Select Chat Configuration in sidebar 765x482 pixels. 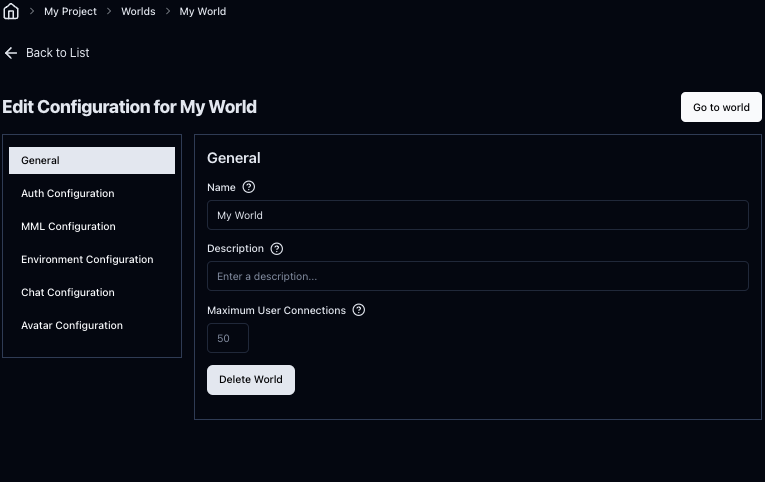68,293
